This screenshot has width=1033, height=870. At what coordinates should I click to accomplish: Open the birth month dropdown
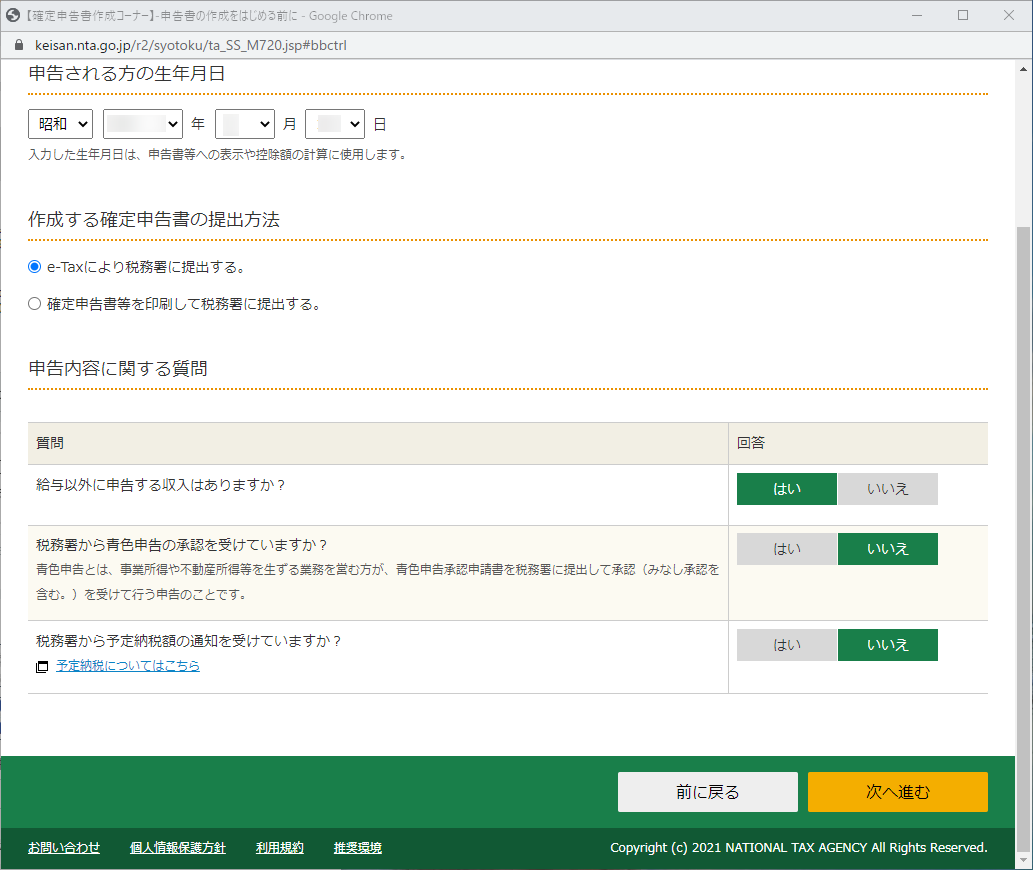pos(245,124)
